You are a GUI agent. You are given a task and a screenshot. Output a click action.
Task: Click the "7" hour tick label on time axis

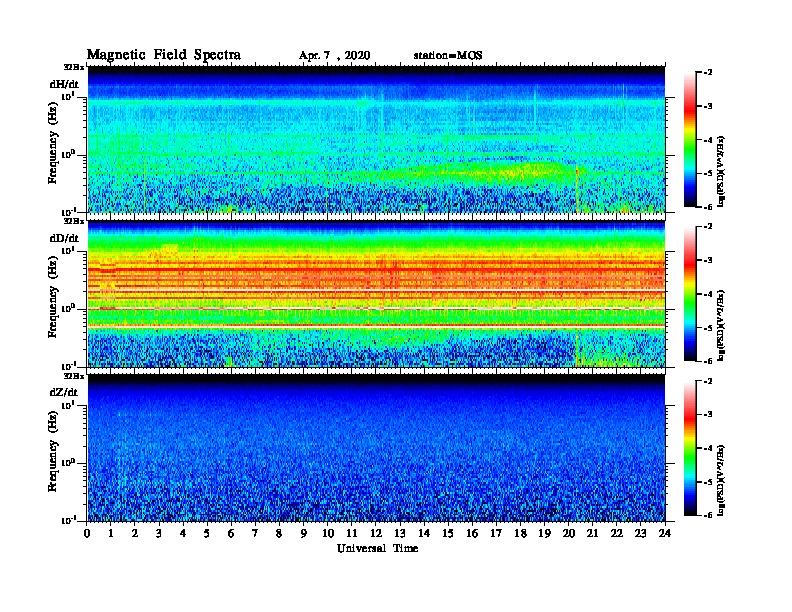[x=255, y=533]
